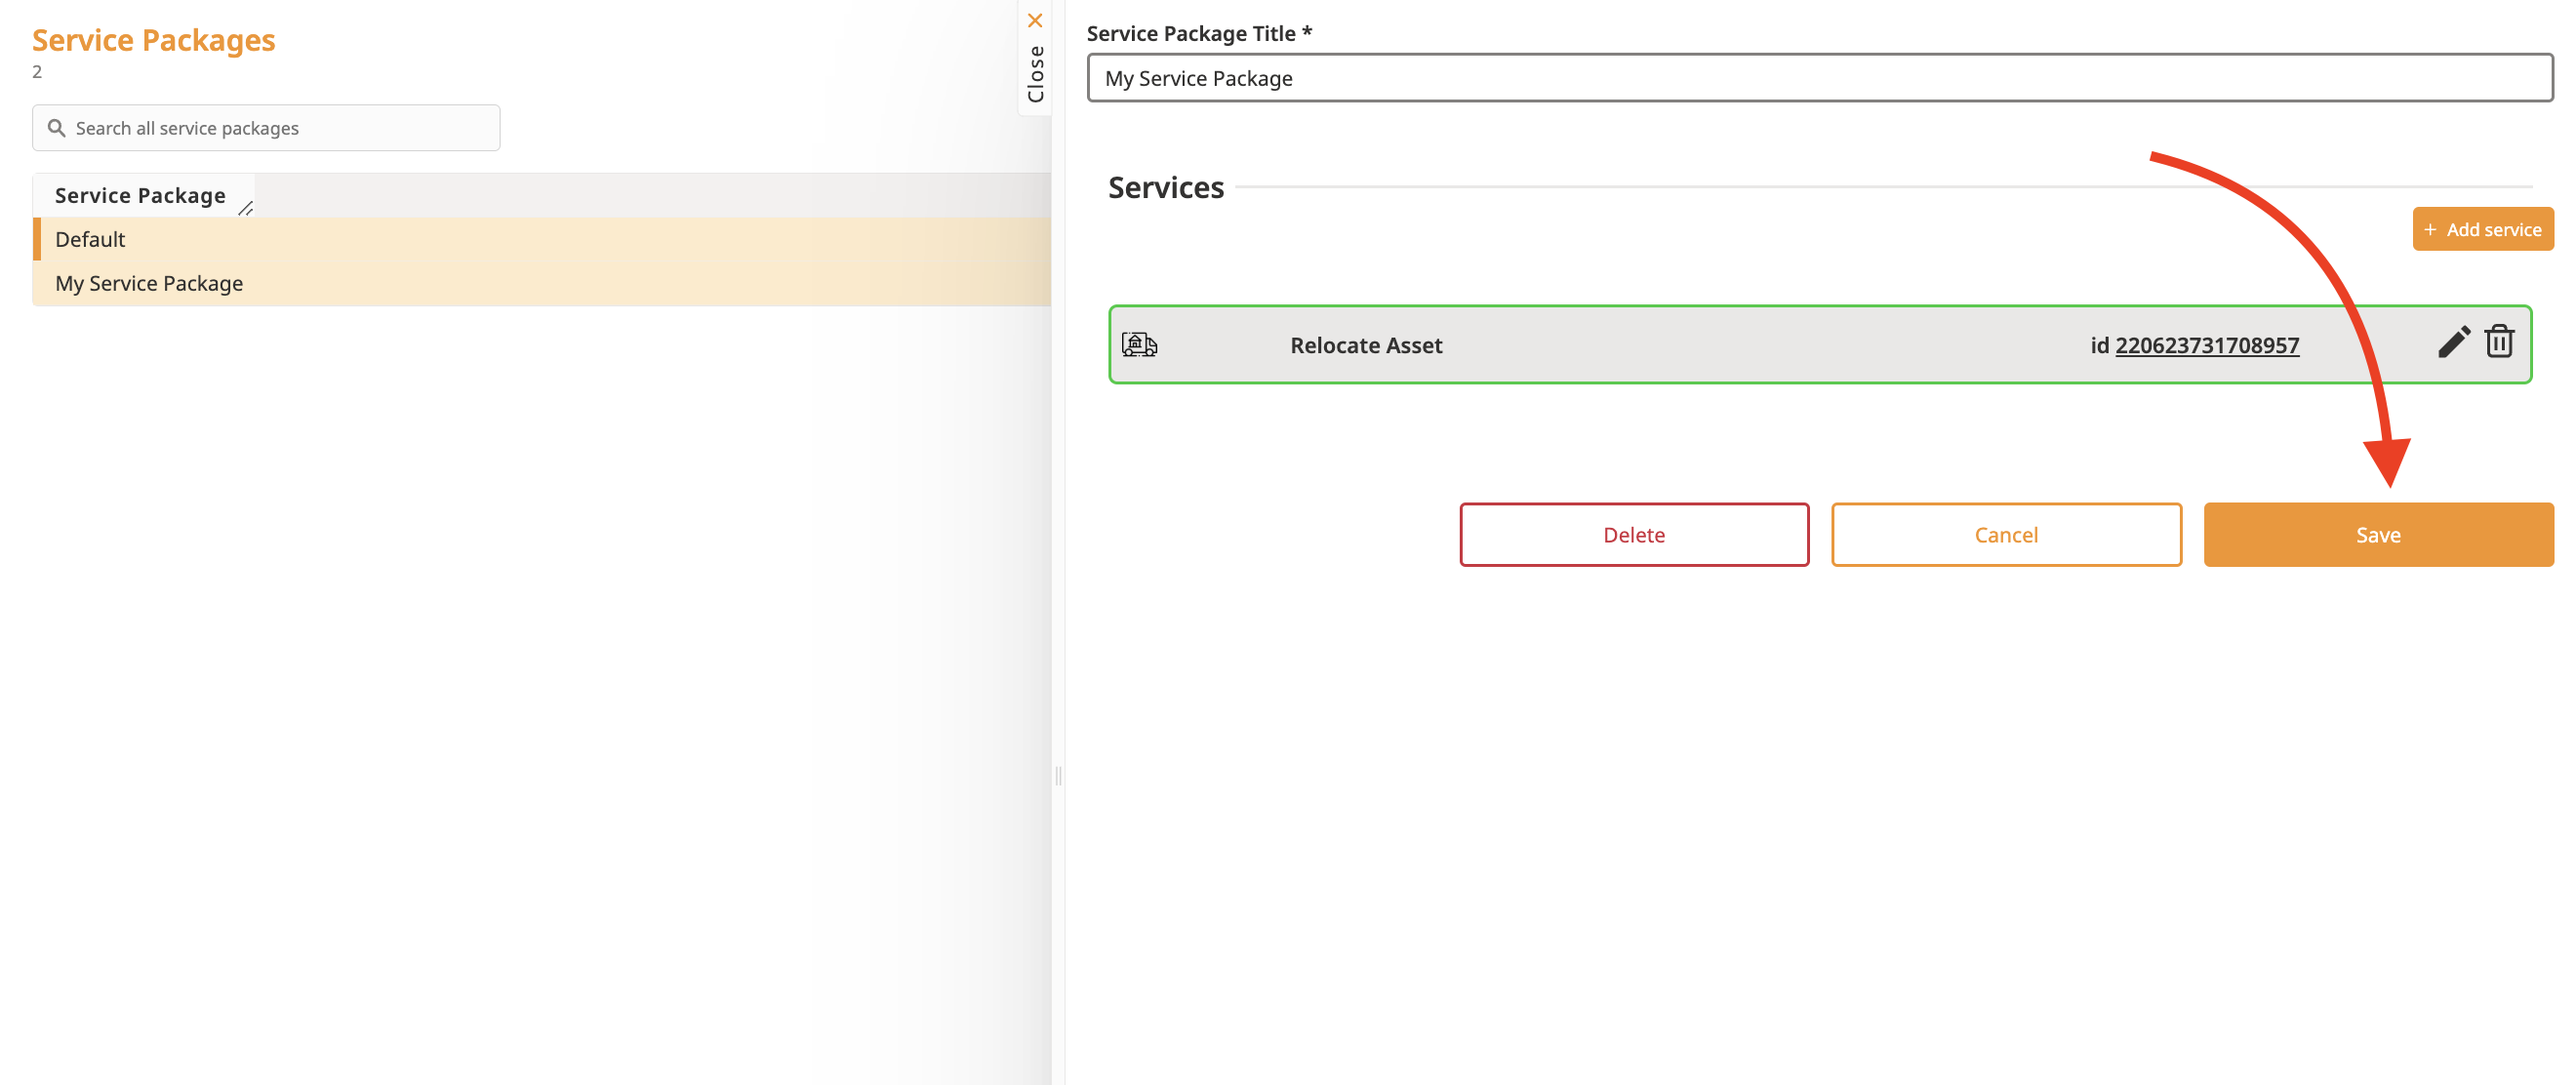Click the vertical Close label
The image size is (2576, 1085).
(1035, 74)
